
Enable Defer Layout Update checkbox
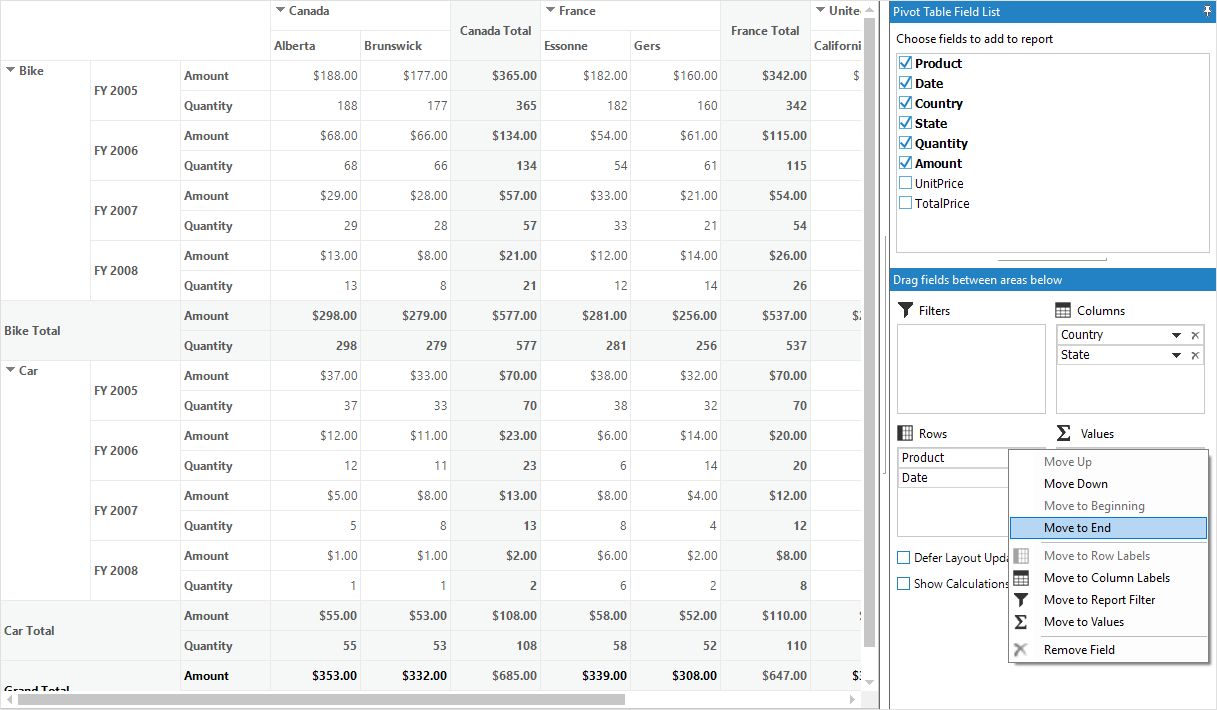(904, 558)
